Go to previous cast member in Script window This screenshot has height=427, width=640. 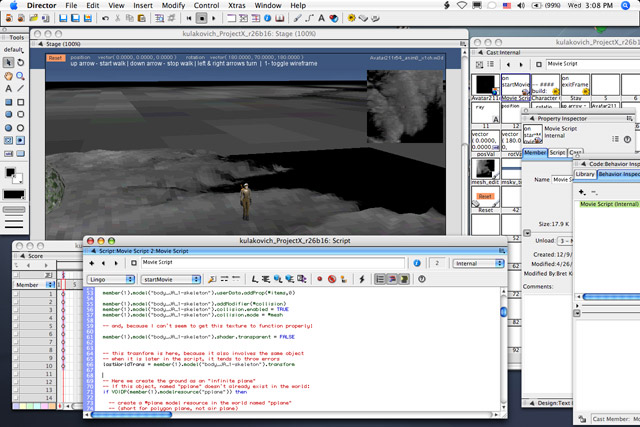pyautogui.click(x=104, y=263)
